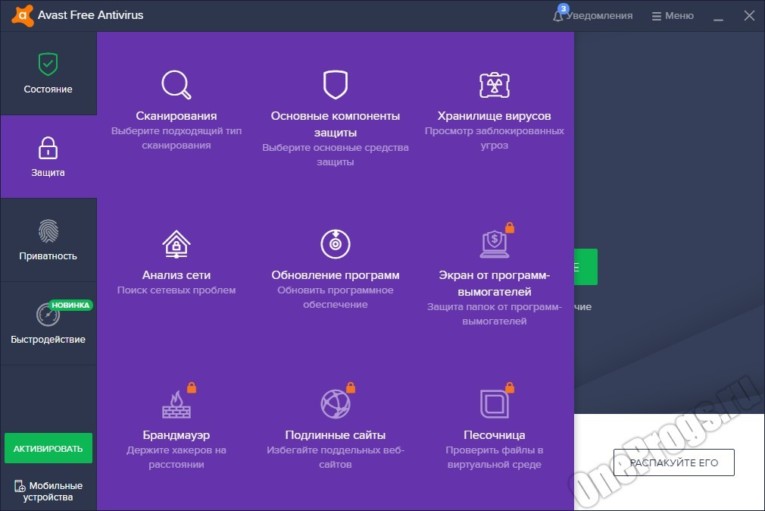Open the Сканирования magnifier icon
This screenshot has height=511, width=765.
[x=176, y=85]
